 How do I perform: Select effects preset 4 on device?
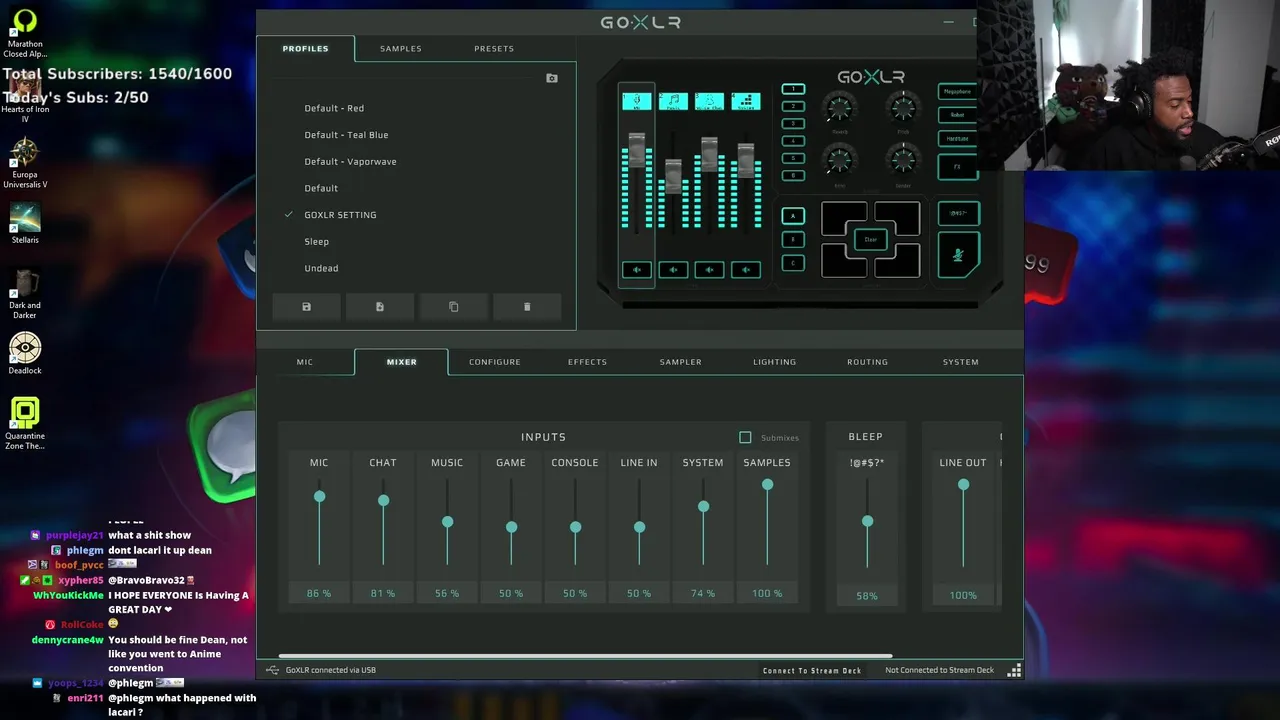click(x=793, y=141)
